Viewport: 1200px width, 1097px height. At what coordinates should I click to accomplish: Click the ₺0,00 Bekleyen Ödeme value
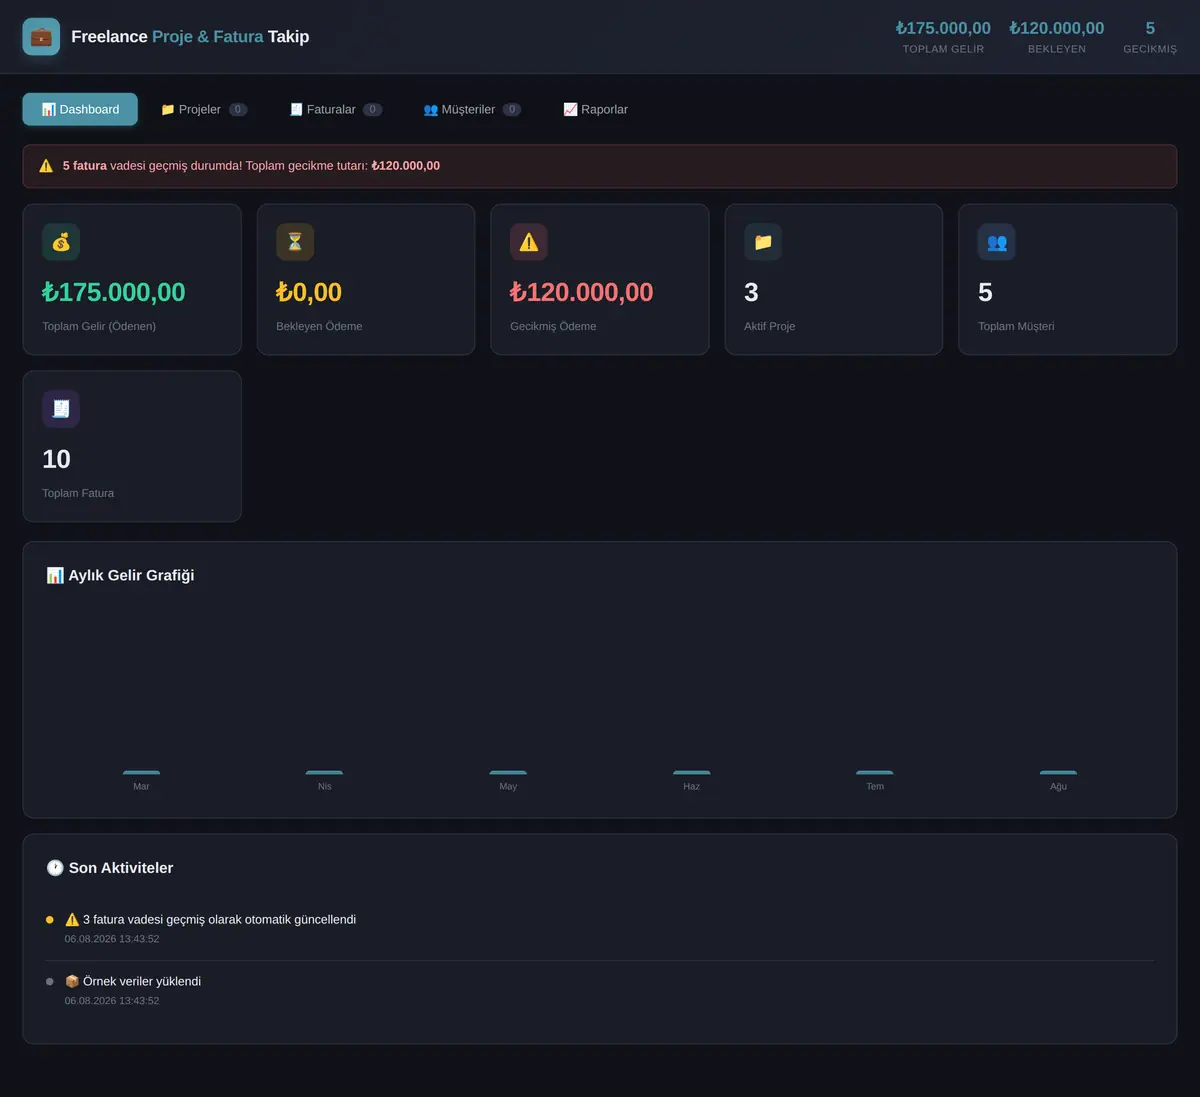point(309,292)
